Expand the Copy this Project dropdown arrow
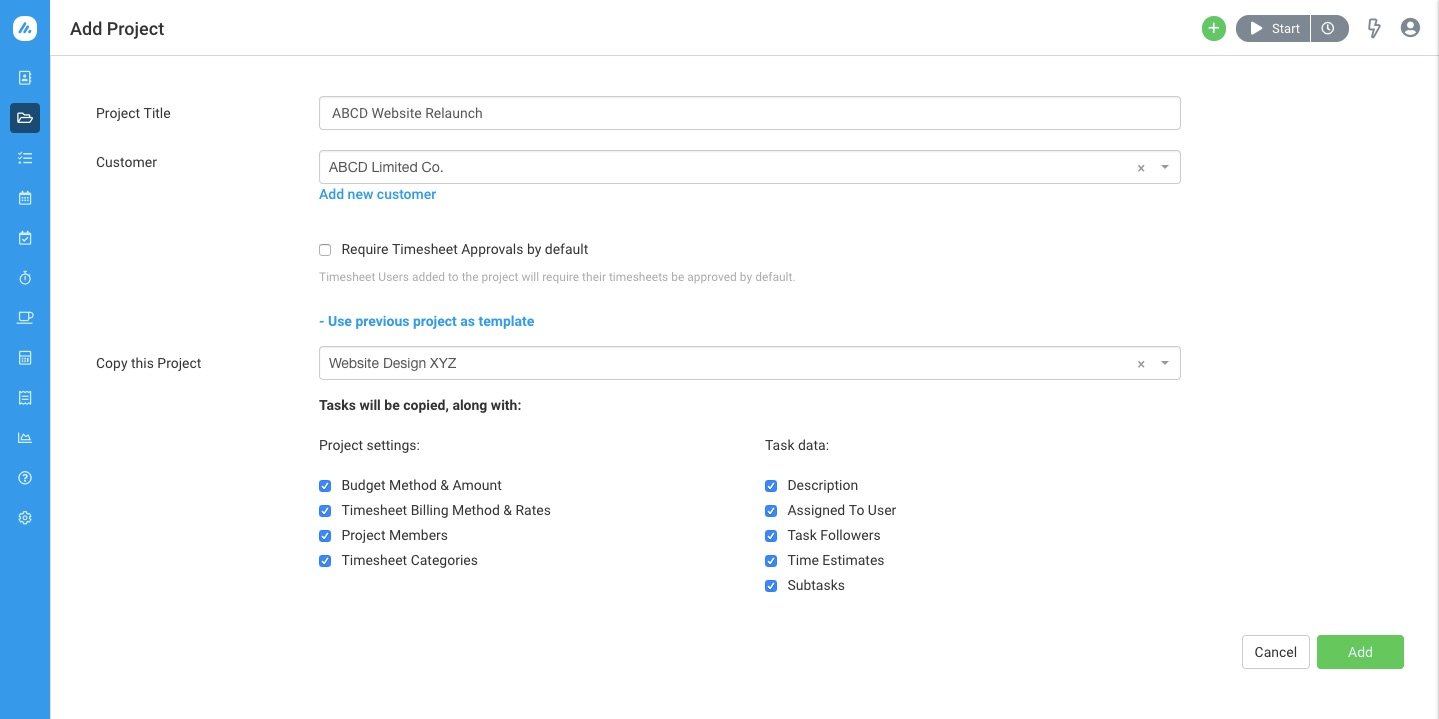This screenshot has width=1439, height=719. (1165, 363)
